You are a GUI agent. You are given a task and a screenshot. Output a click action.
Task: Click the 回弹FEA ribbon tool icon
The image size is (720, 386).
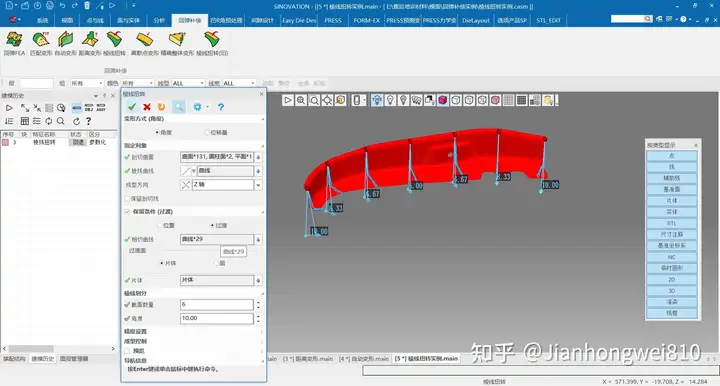point(14,39)
